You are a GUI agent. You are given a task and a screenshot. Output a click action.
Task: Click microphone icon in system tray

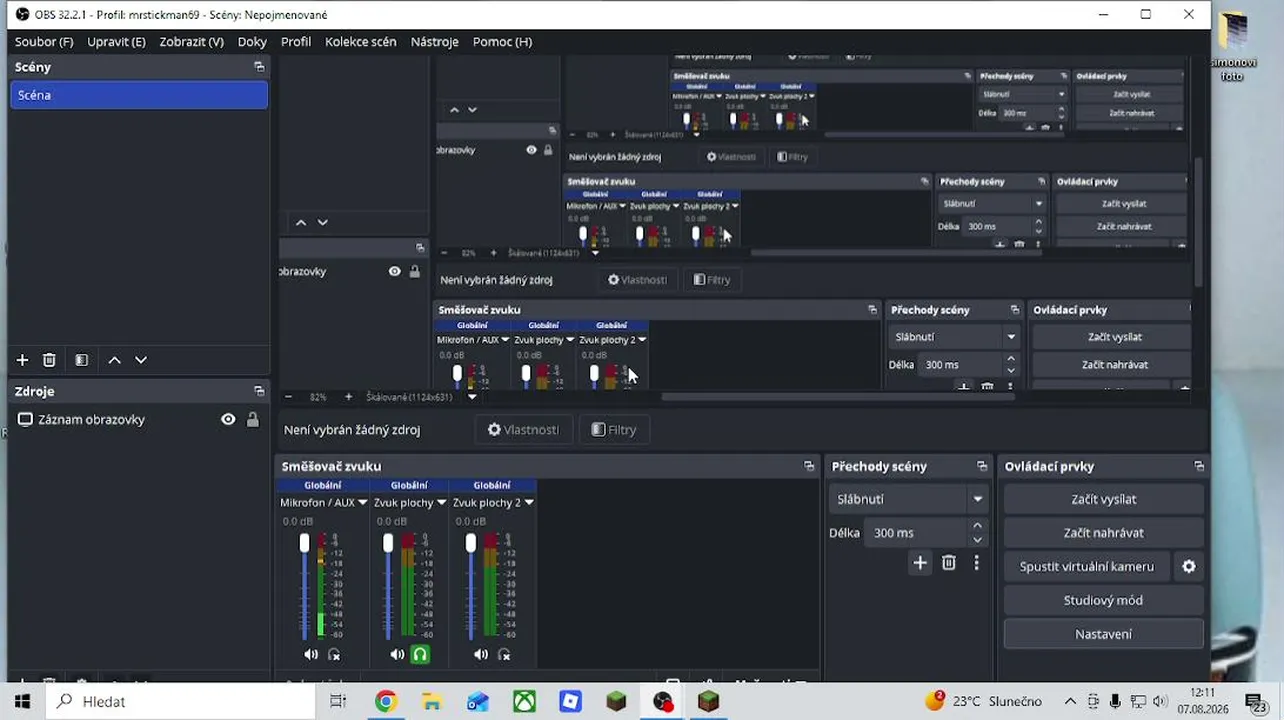click(1115, 702)
